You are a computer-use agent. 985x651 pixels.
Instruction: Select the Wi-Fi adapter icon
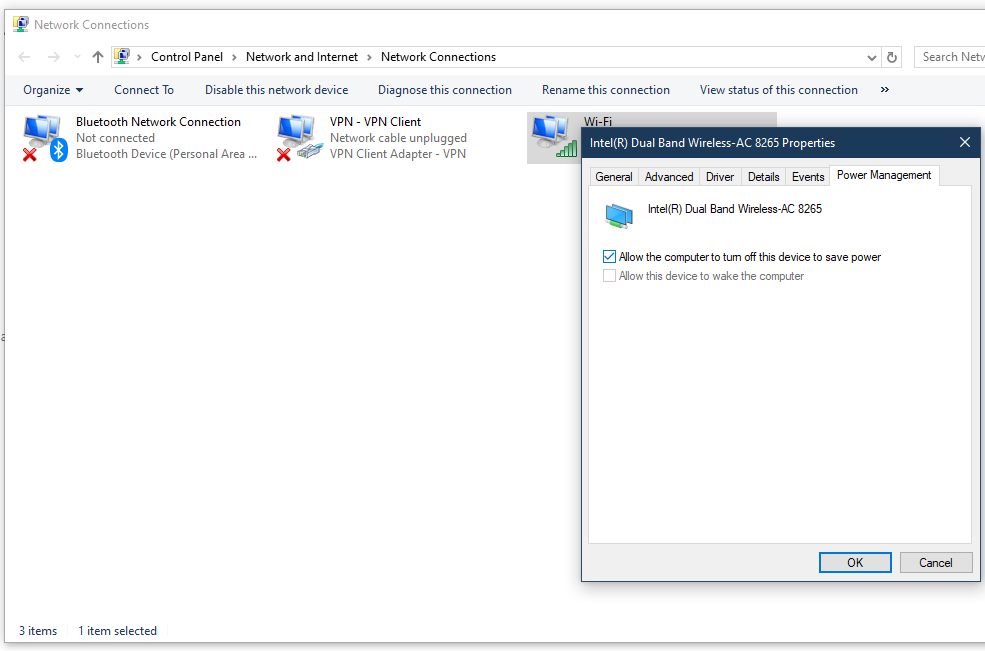pyautogui.click(x=554, y=136)
